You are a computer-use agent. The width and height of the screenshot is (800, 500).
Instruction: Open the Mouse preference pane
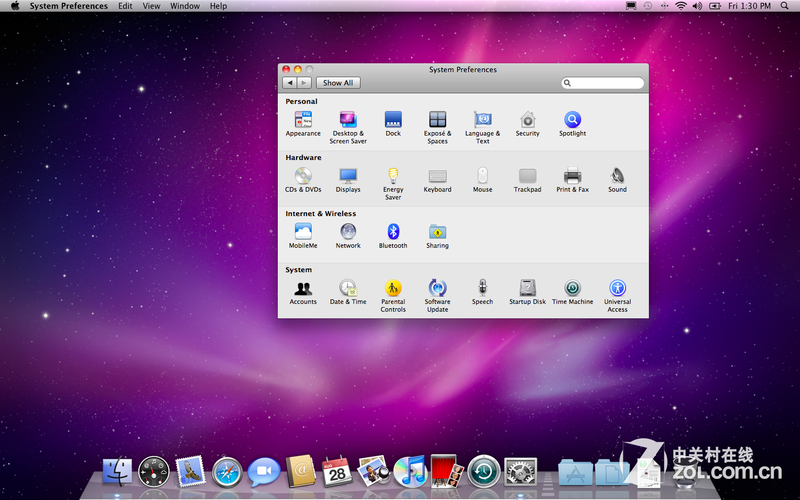(482, 180)
